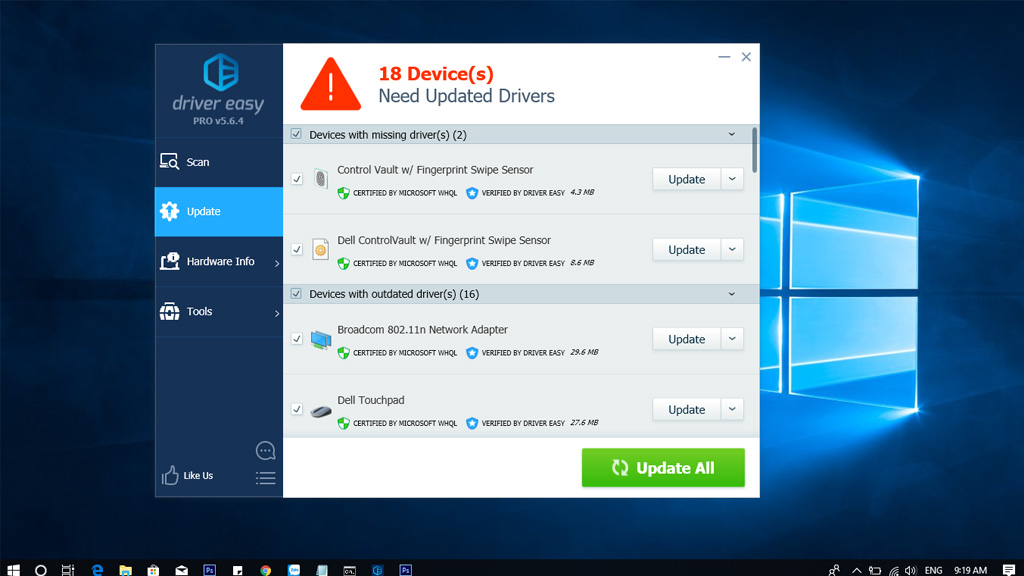The image size is (1024, 576).
Task: Open the Tools section
Action: (219, 312)
